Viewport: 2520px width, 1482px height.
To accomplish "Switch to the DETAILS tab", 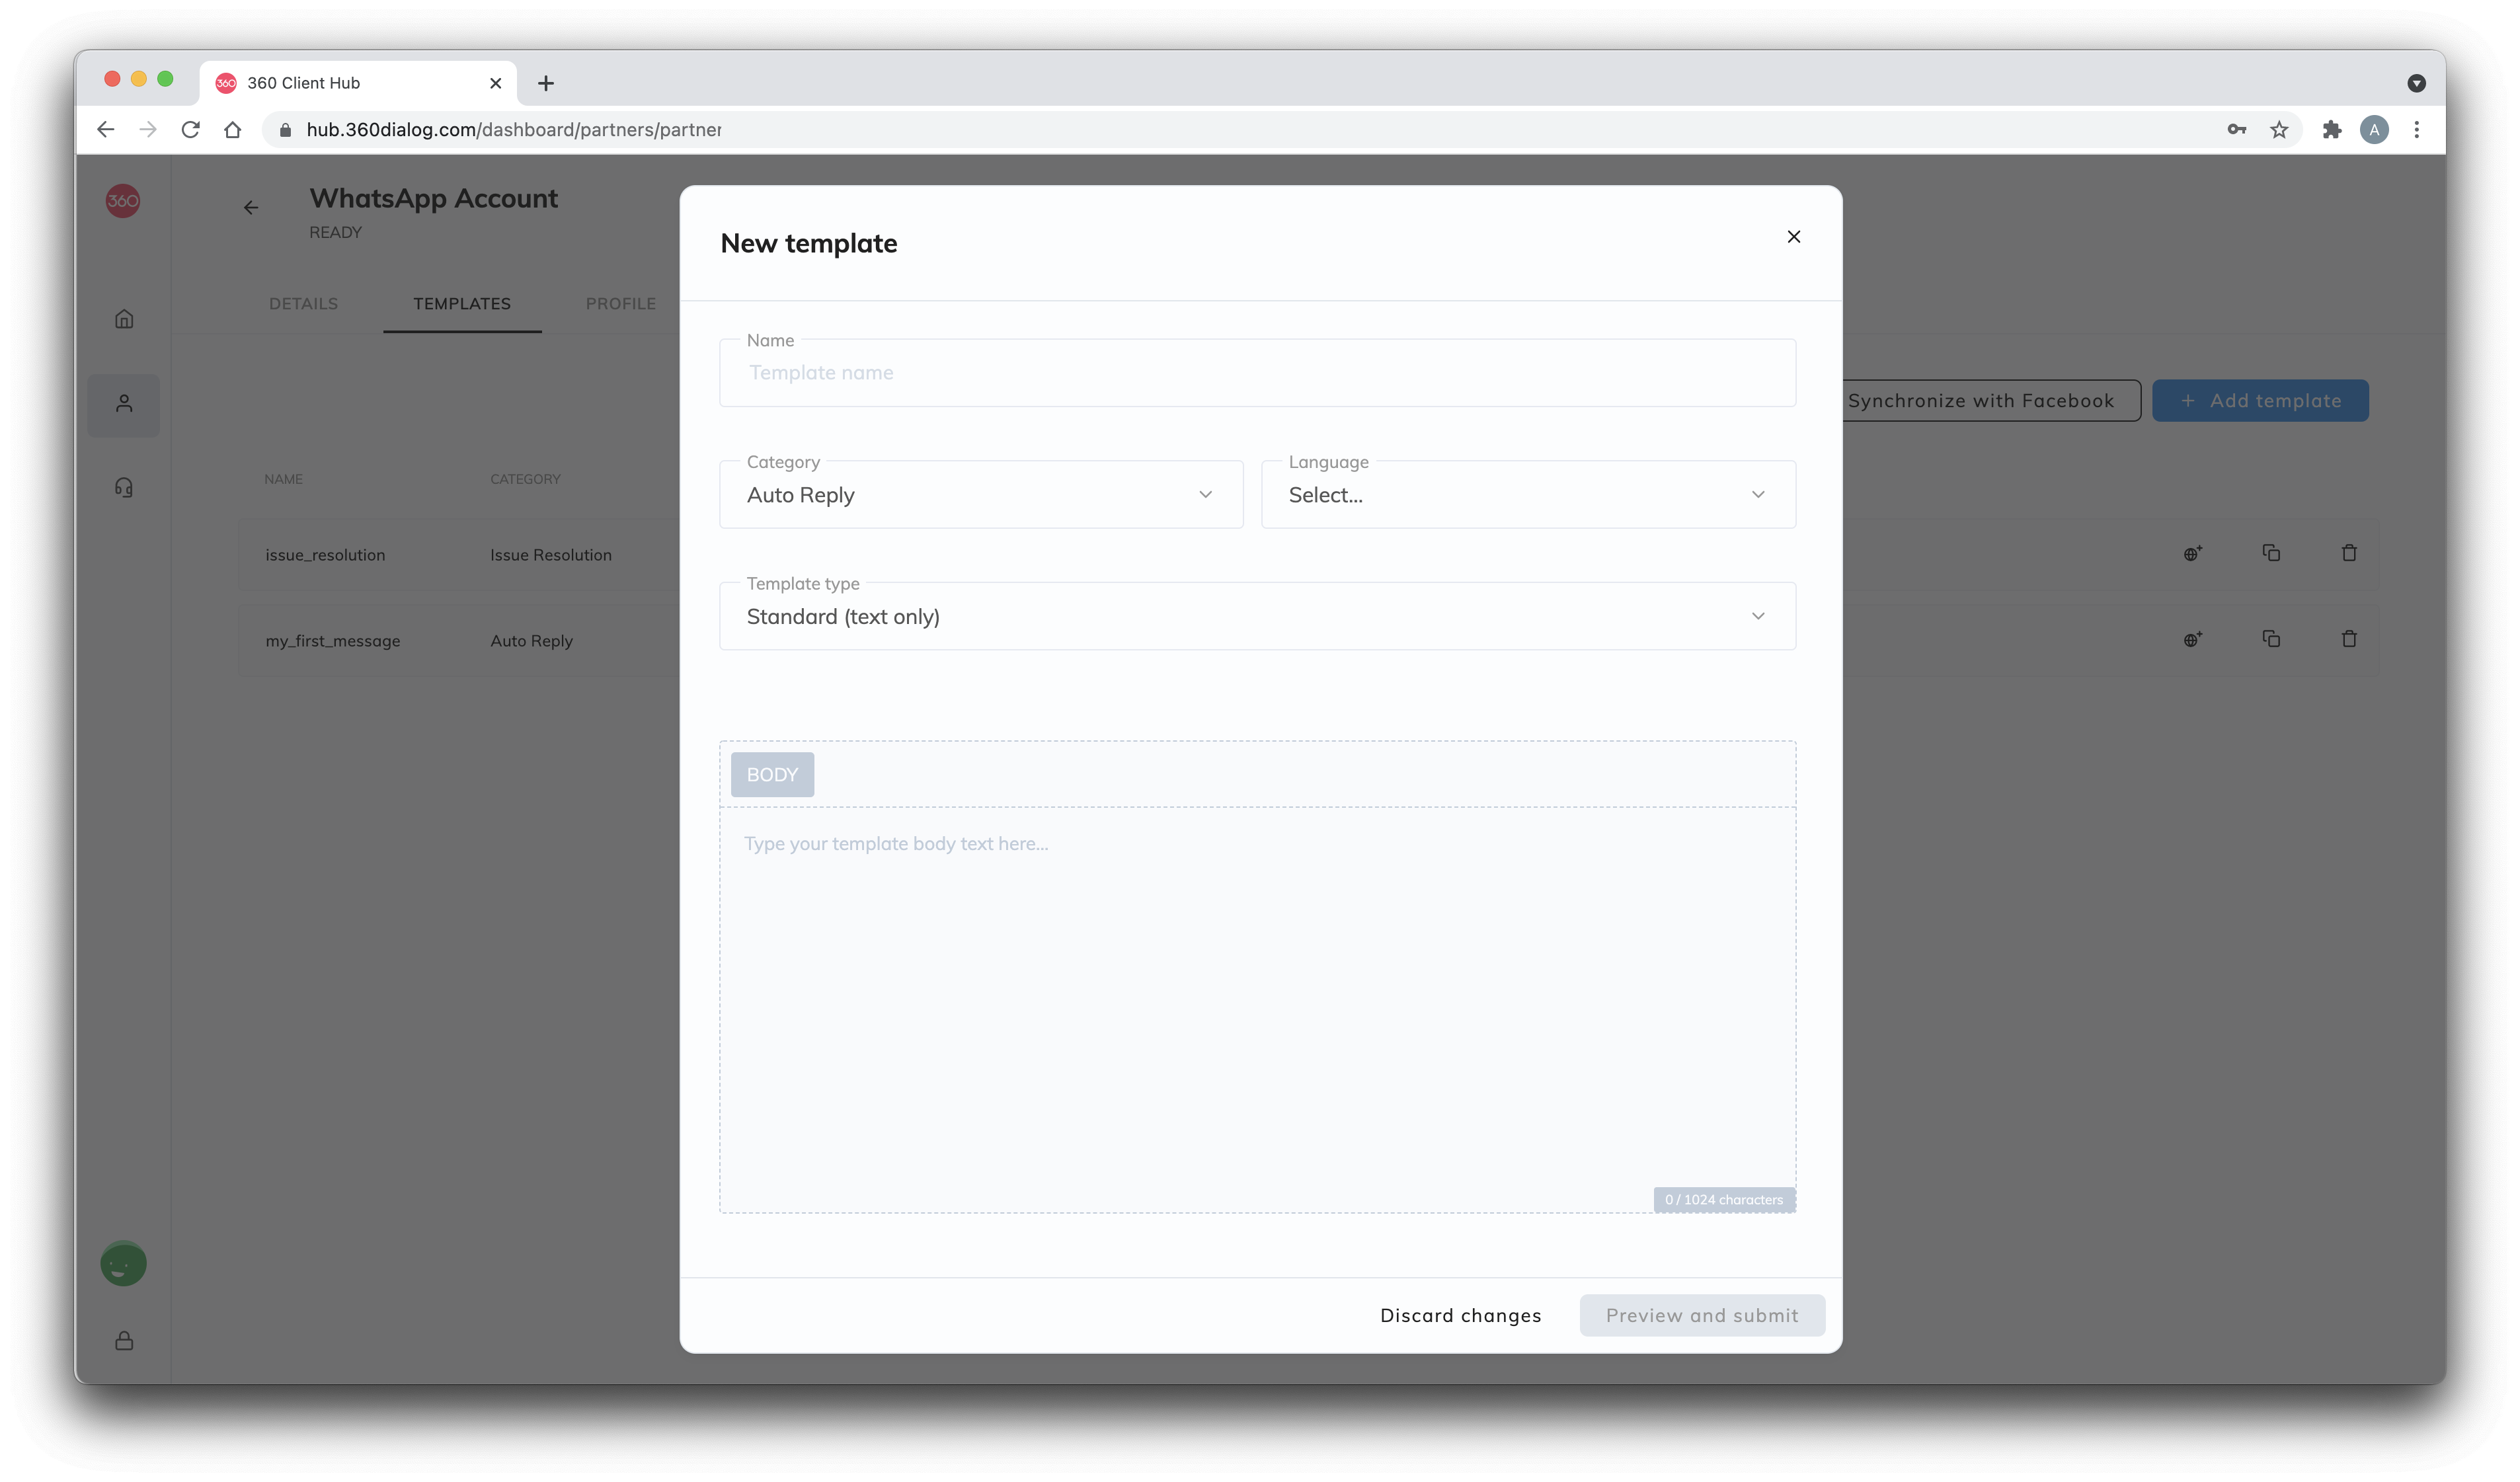I will [303, 304].
